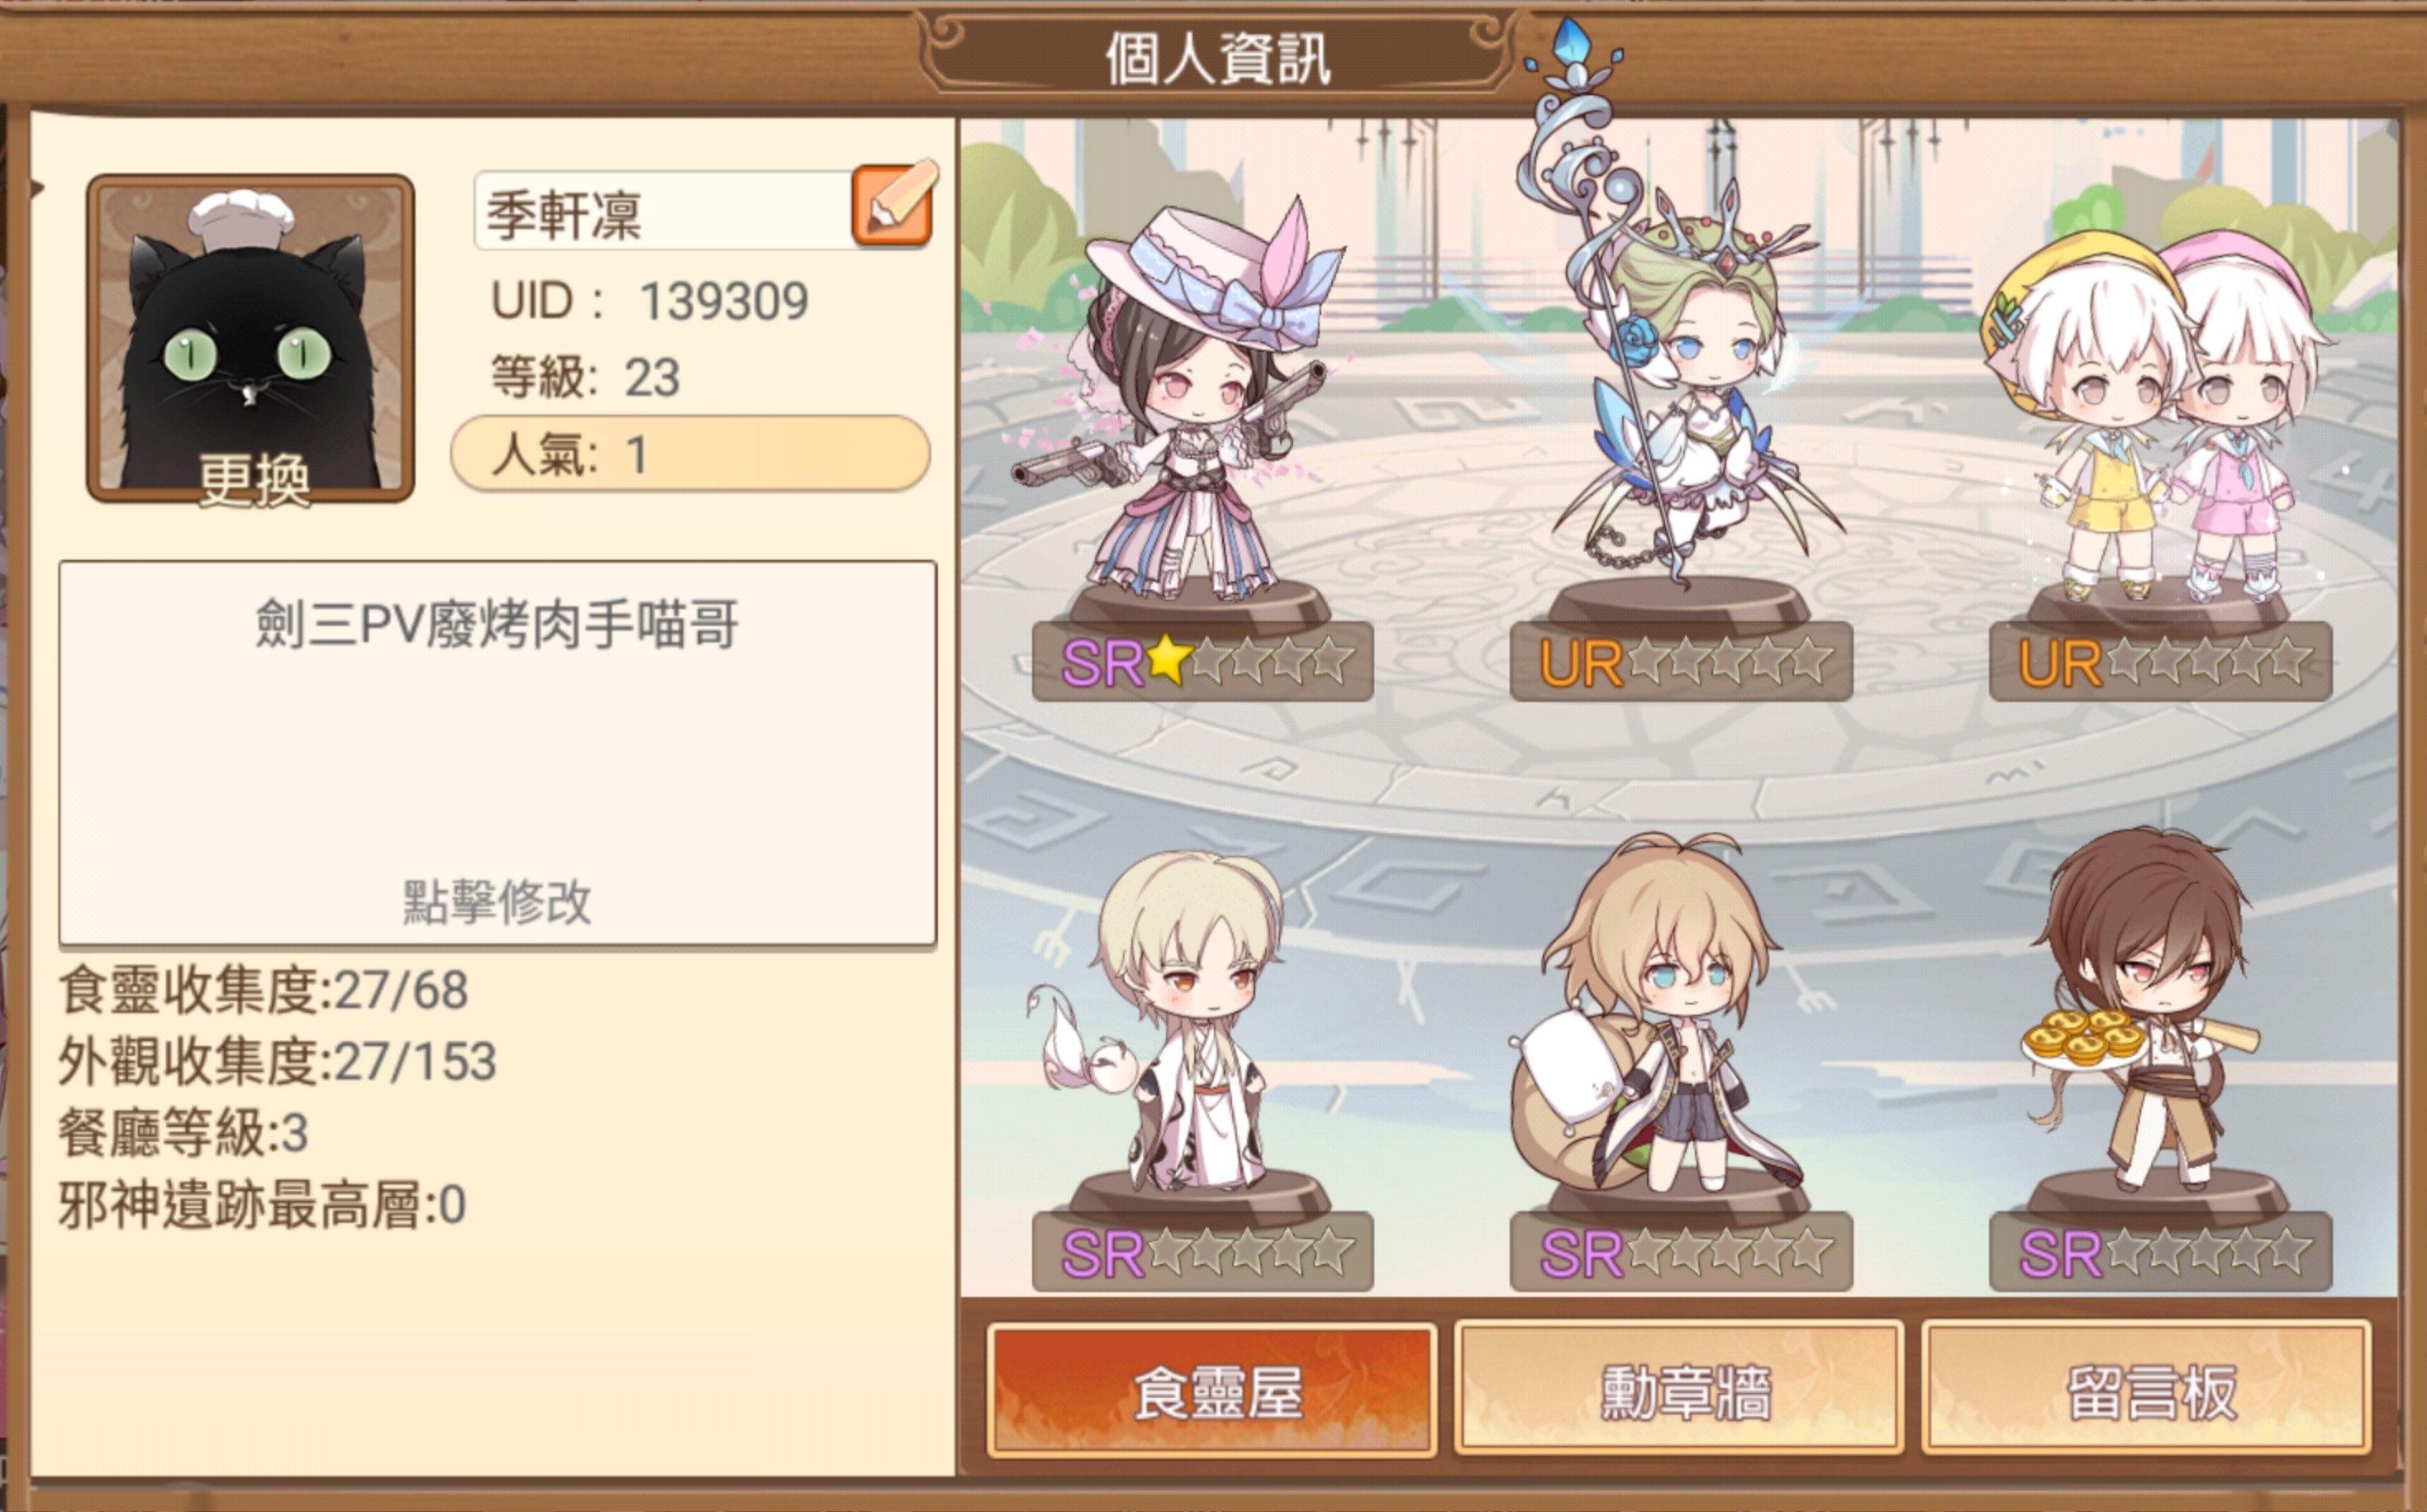Viewport: 2427px width, 1512px height.
Task: Click the 食靈收集度:27/68 stat line
Action: [x=264, y=990]
